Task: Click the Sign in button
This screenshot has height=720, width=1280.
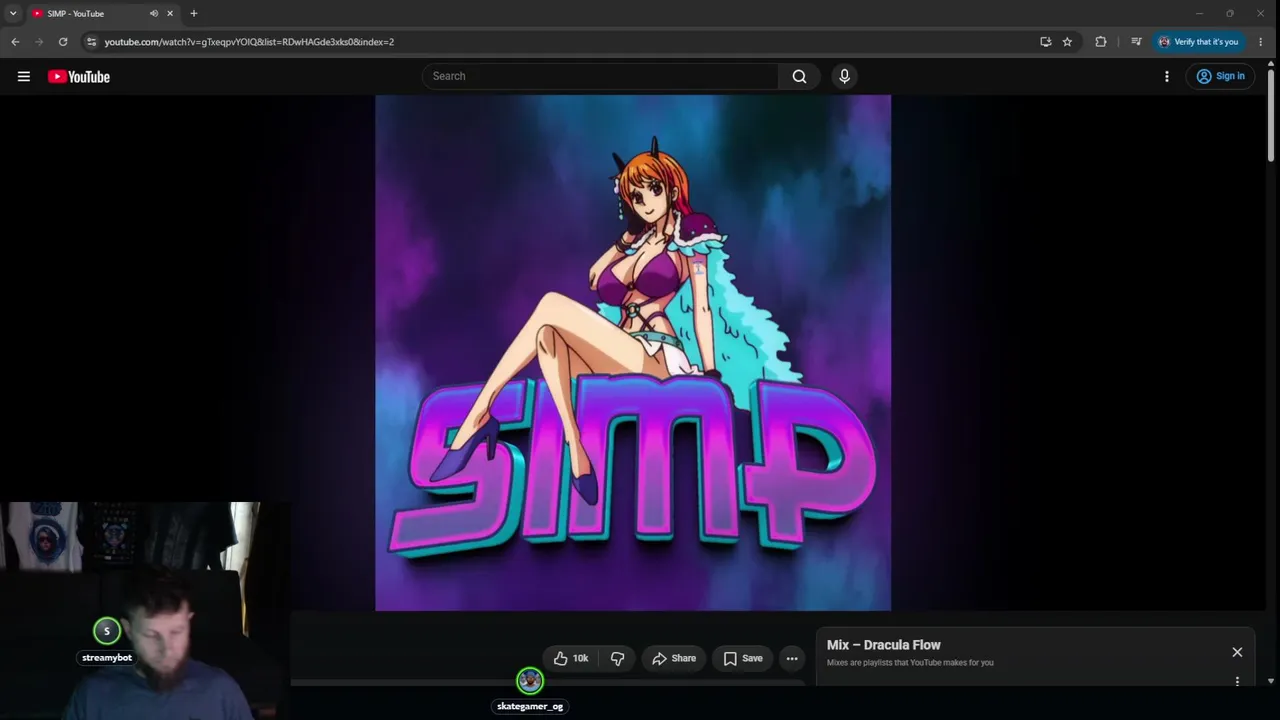Action: coord(1220,76)
